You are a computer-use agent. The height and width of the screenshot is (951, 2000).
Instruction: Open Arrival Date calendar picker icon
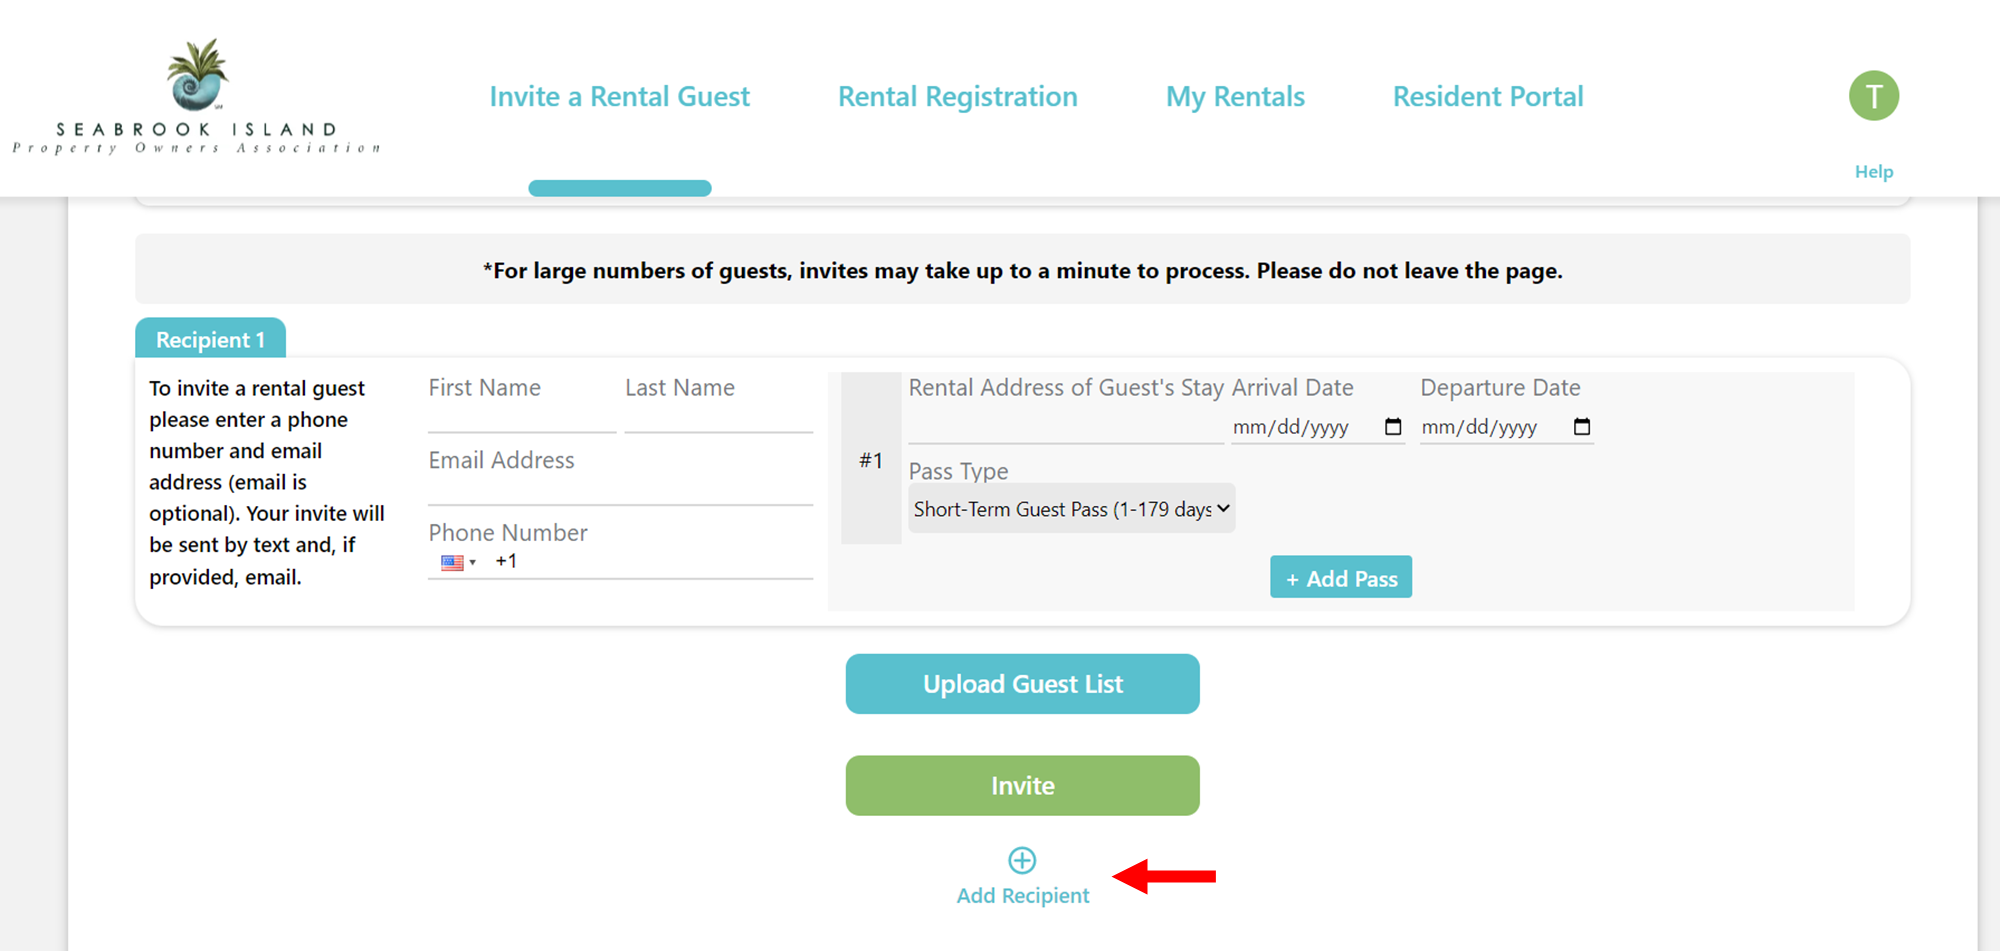[1393, 427]
